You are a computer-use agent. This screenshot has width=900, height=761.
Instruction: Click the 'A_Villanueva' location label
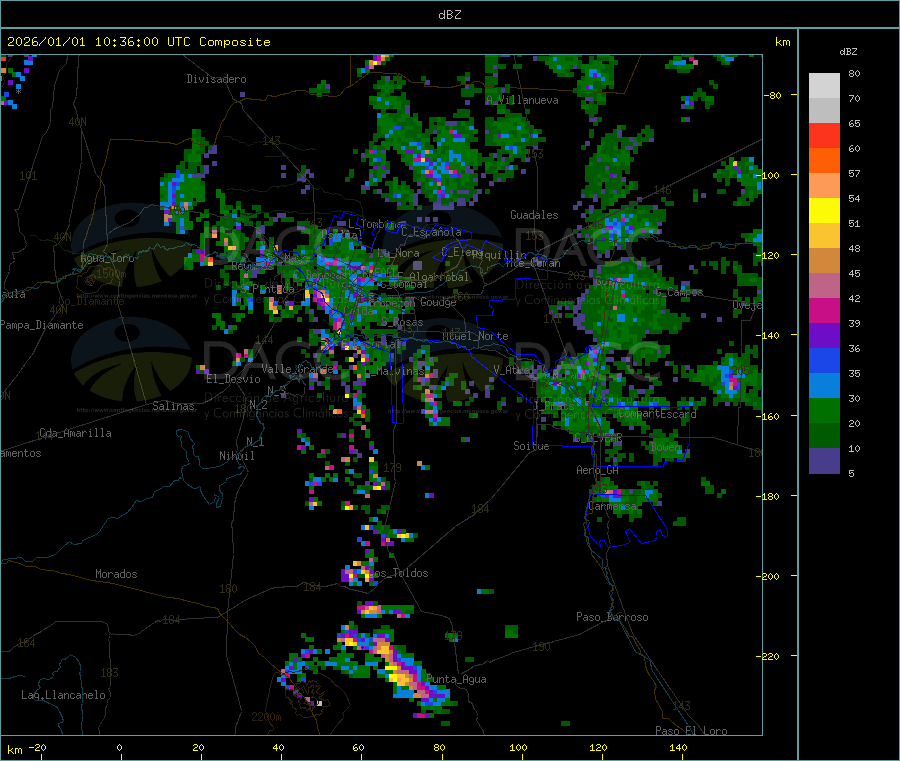click(522, 100)
